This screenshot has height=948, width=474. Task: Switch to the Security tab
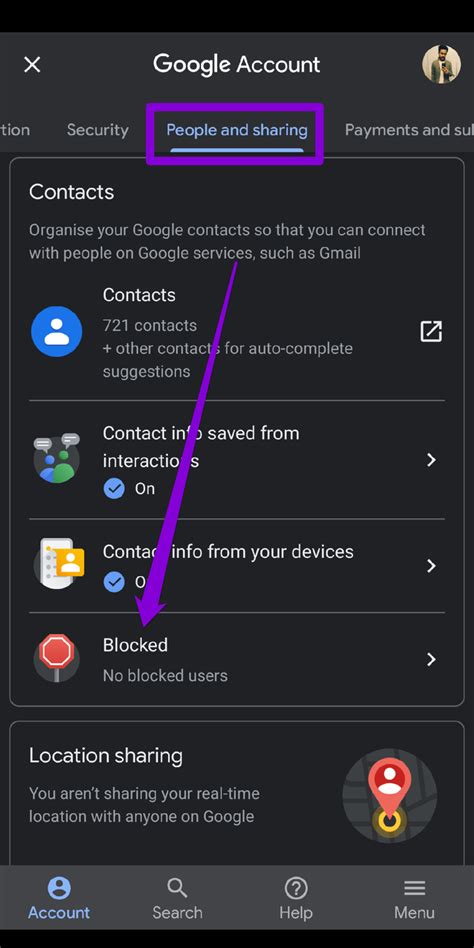tap(97, 130)
